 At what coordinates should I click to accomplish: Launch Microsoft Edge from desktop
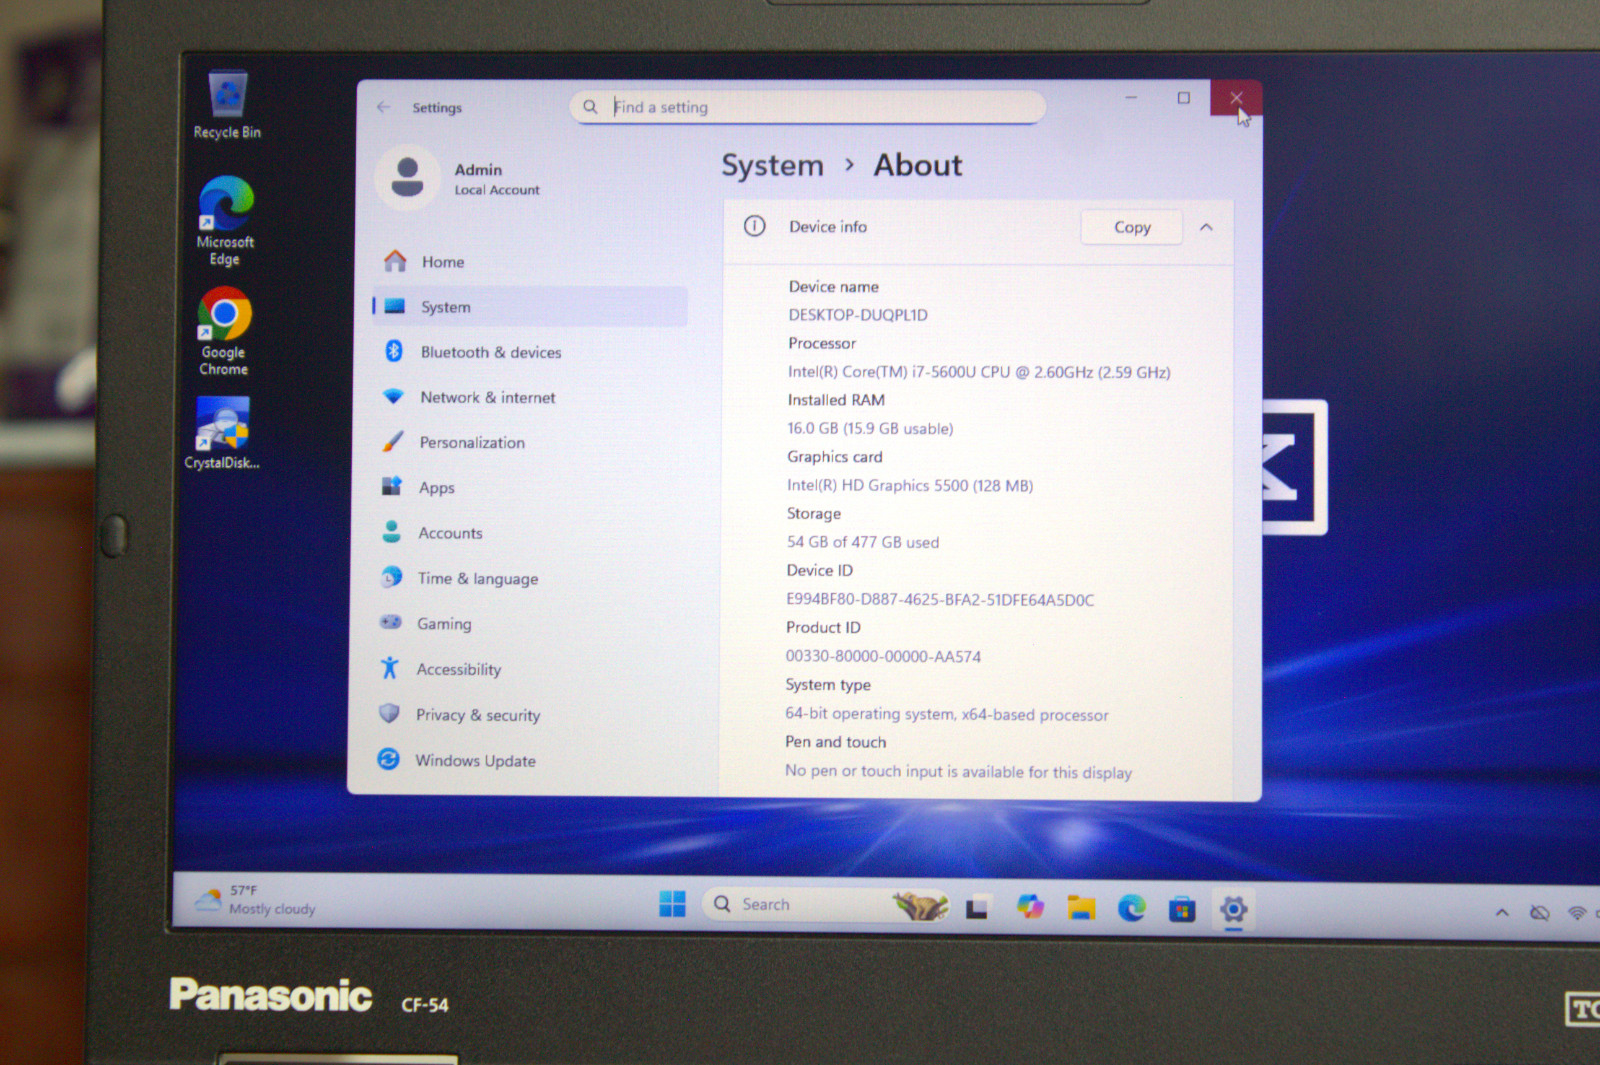[225, 221]
